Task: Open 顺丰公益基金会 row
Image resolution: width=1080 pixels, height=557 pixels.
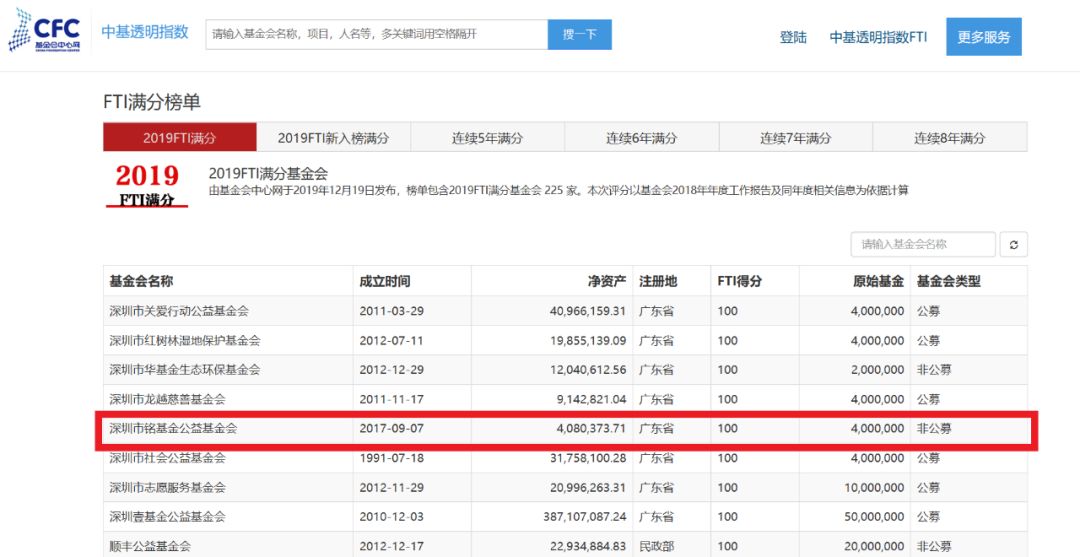Action: pyautogui.click(x=150, y=546)
